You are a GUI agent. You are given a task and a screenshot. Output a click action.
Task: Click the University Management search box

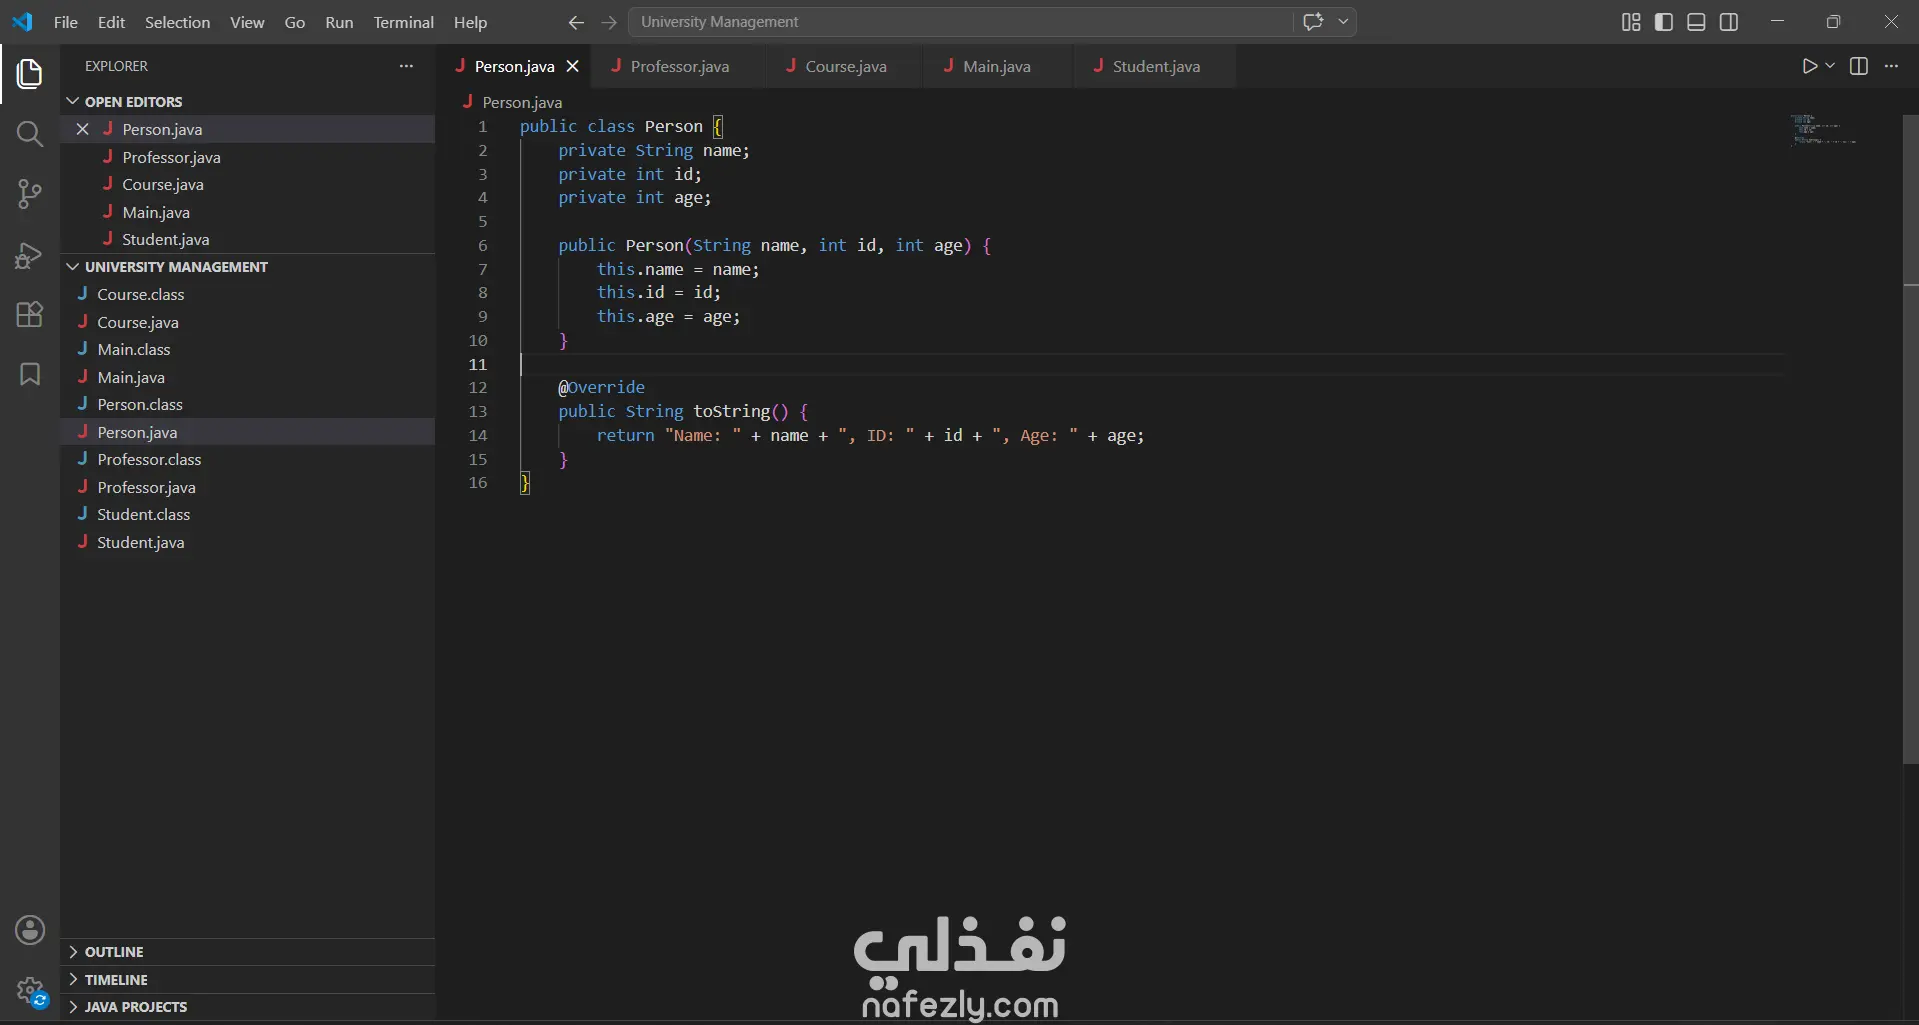(960, 21)
